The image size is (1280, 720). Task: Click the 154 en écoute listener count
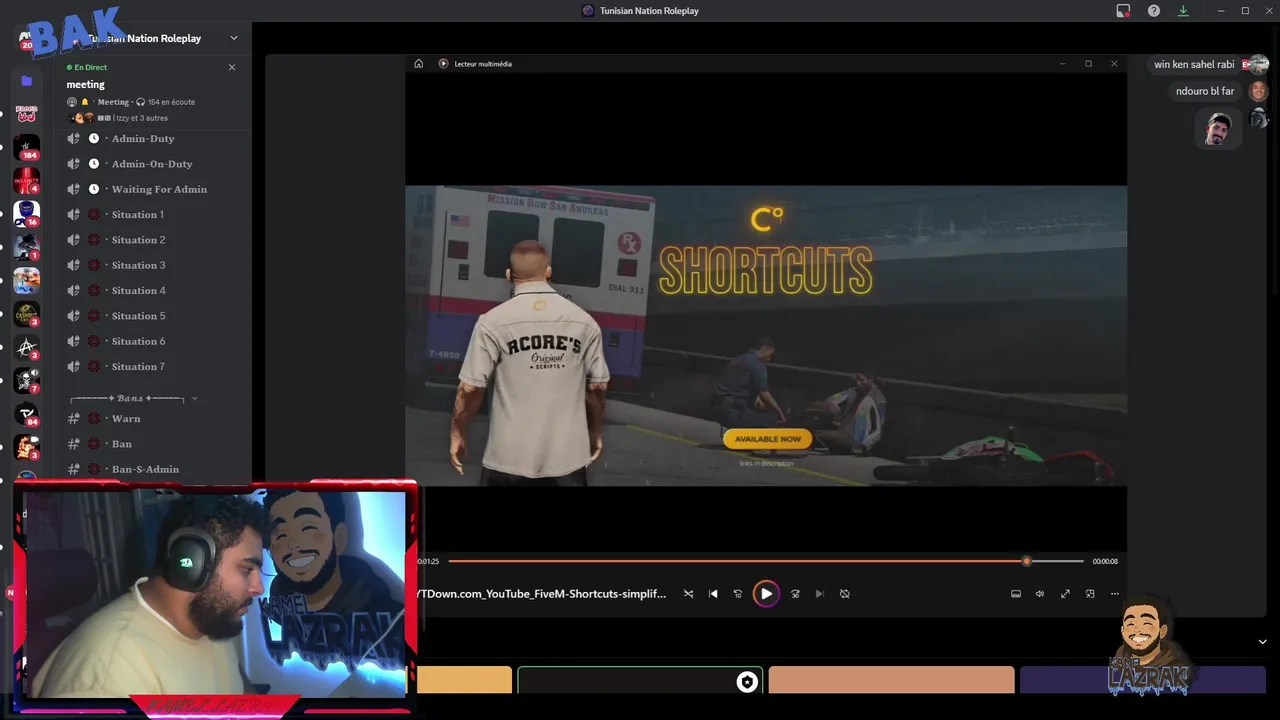tap(171, 102)
